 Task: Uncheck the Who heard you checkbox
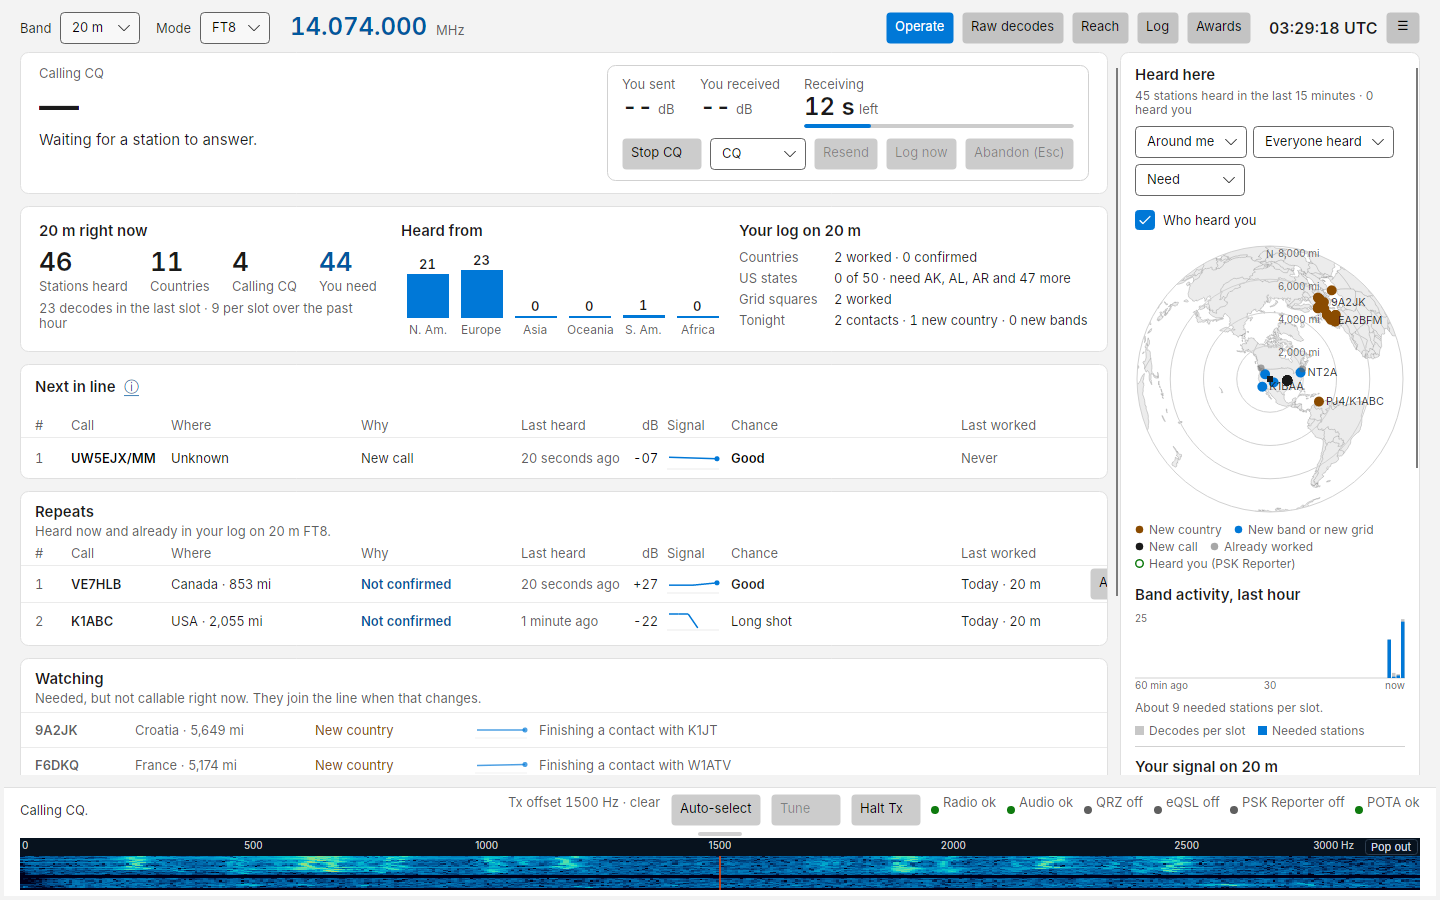point(1145,220)
